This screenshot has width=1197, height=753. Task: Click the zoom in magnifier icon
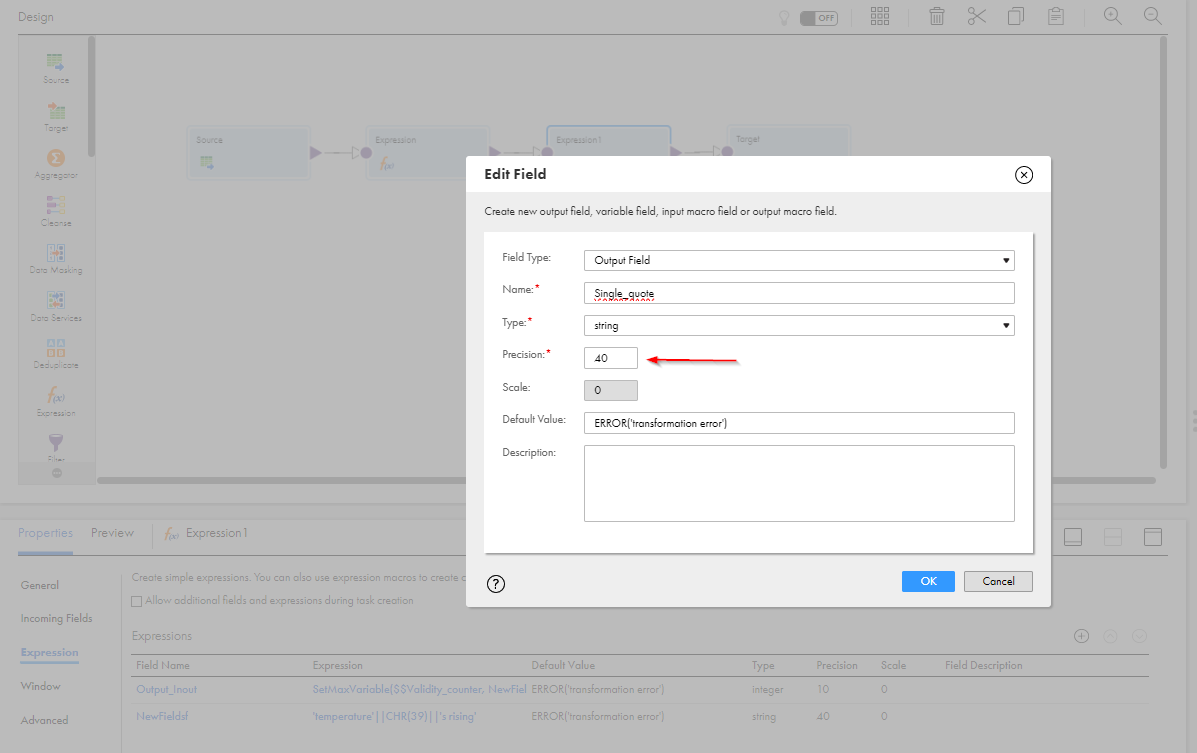1112,16
